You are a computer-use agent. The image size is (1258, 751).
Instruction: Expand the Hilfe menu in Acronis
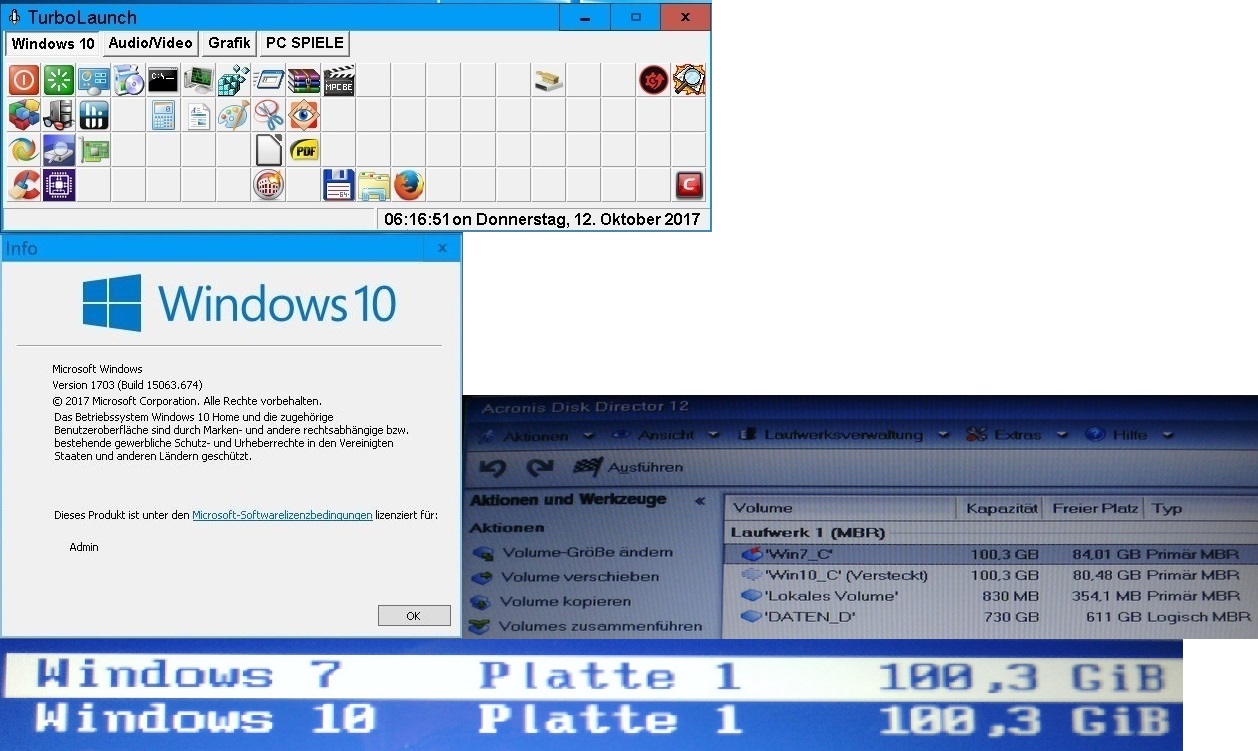pos(1128,435)
